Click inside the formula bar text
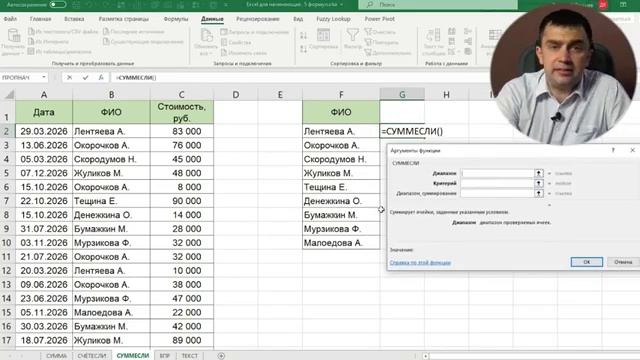The height and width of the screenshot is (360, 640). (x=136, y=78)
